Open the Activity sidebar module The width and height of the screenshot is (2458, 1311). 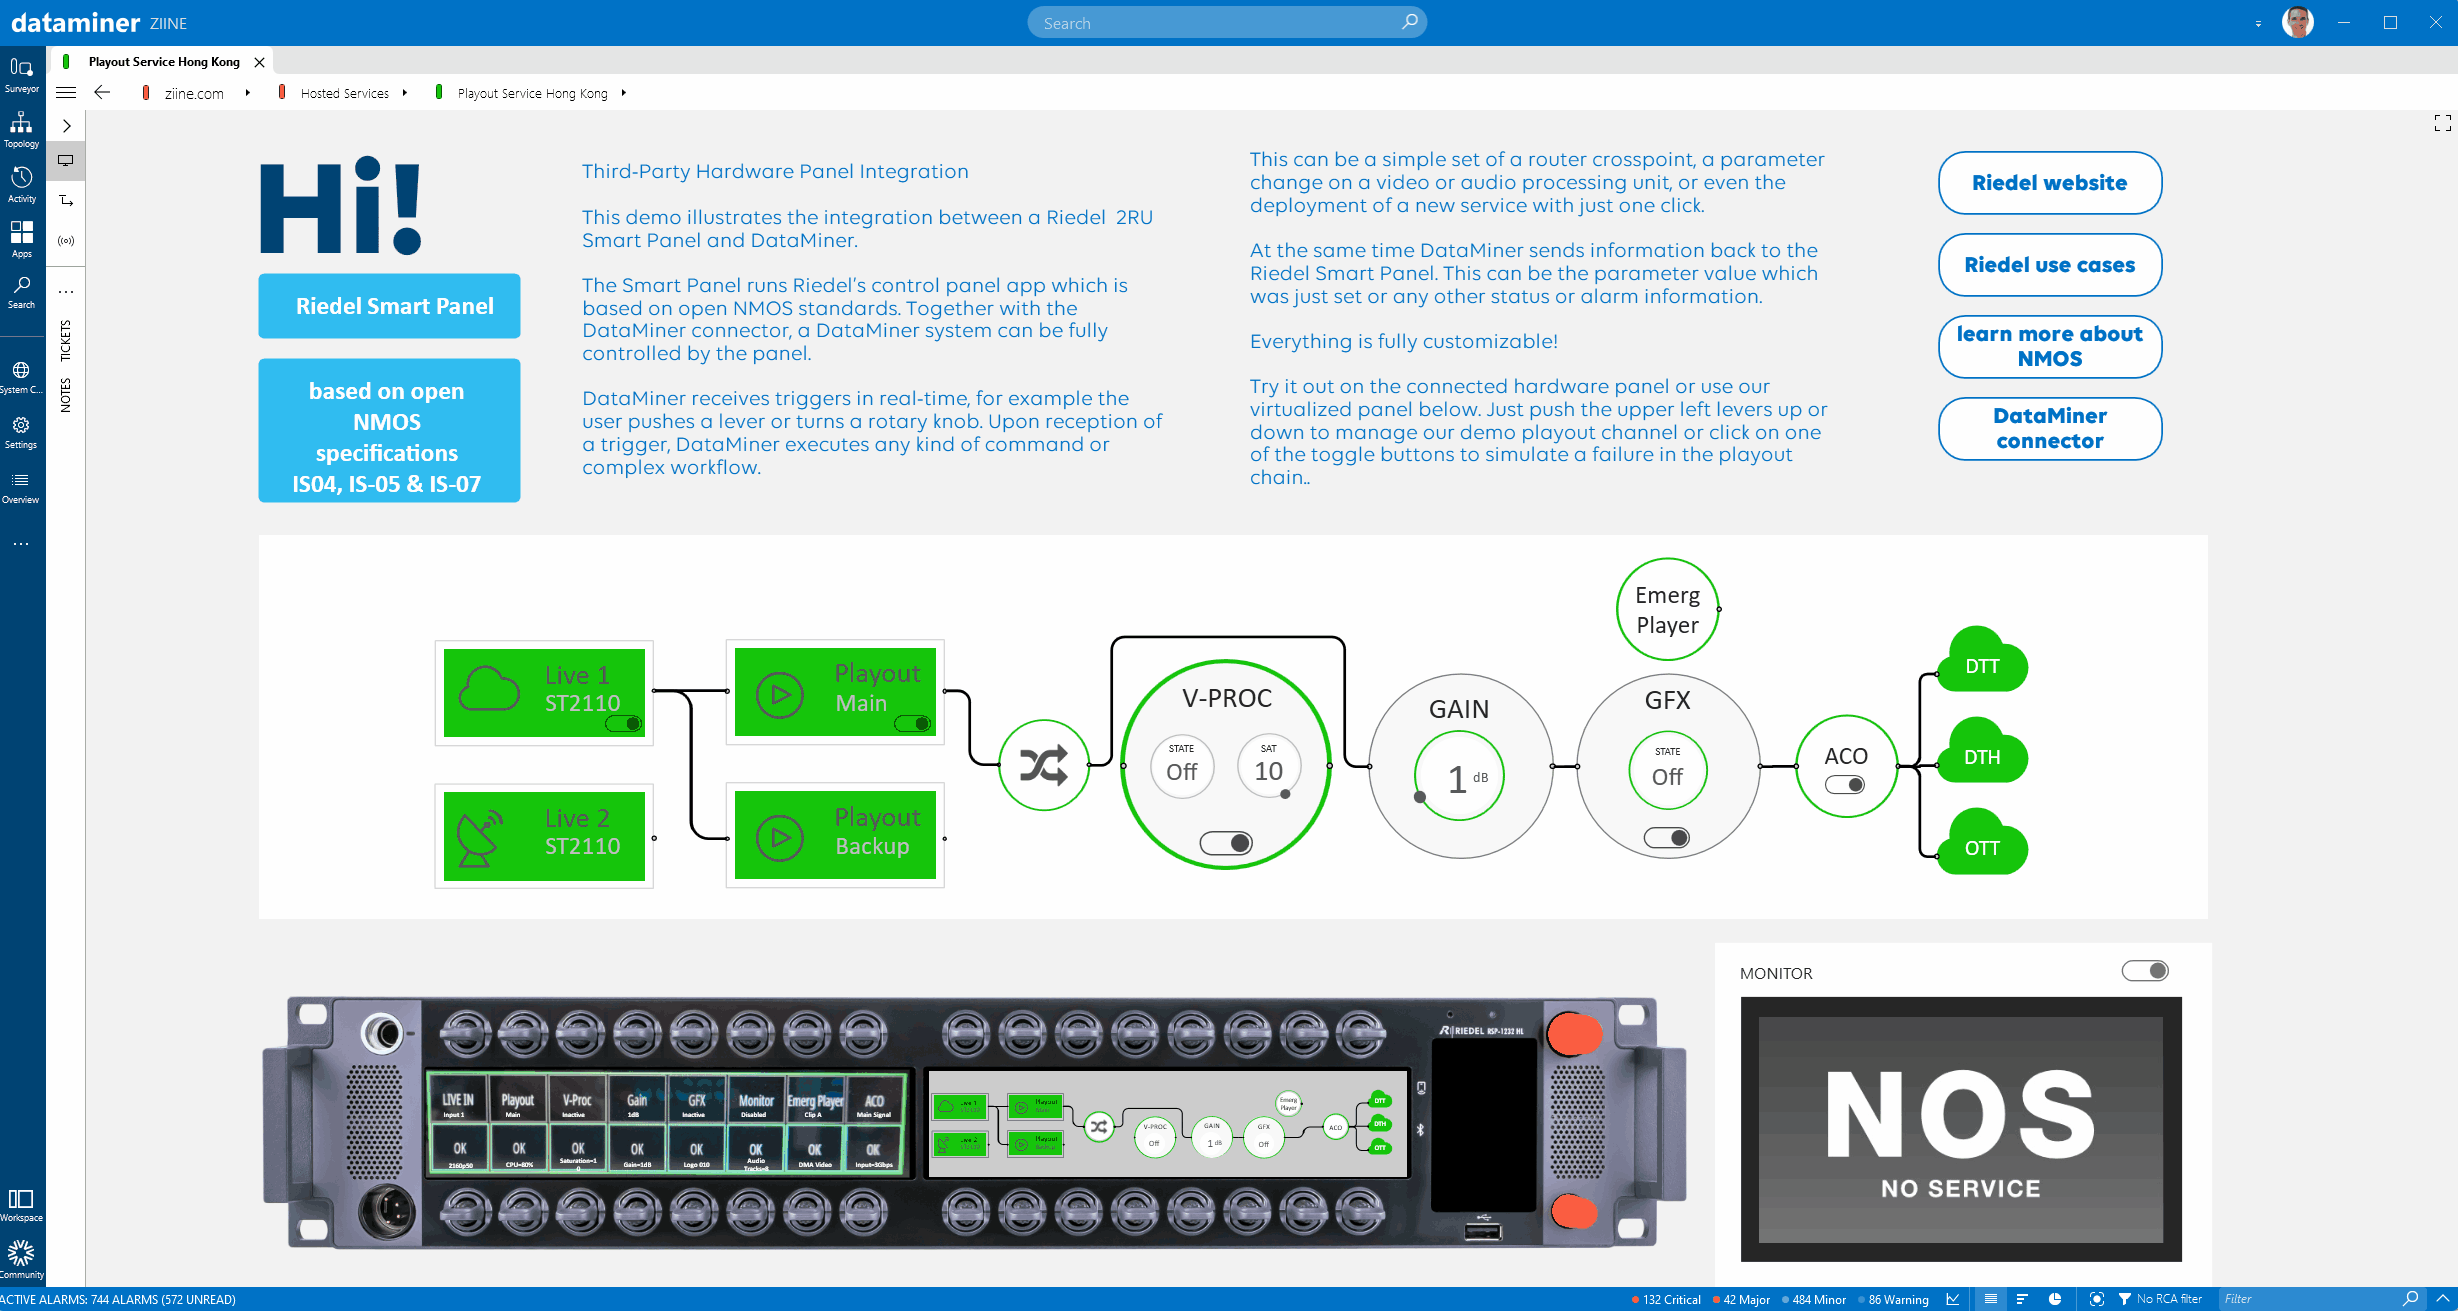coord(21,184)
